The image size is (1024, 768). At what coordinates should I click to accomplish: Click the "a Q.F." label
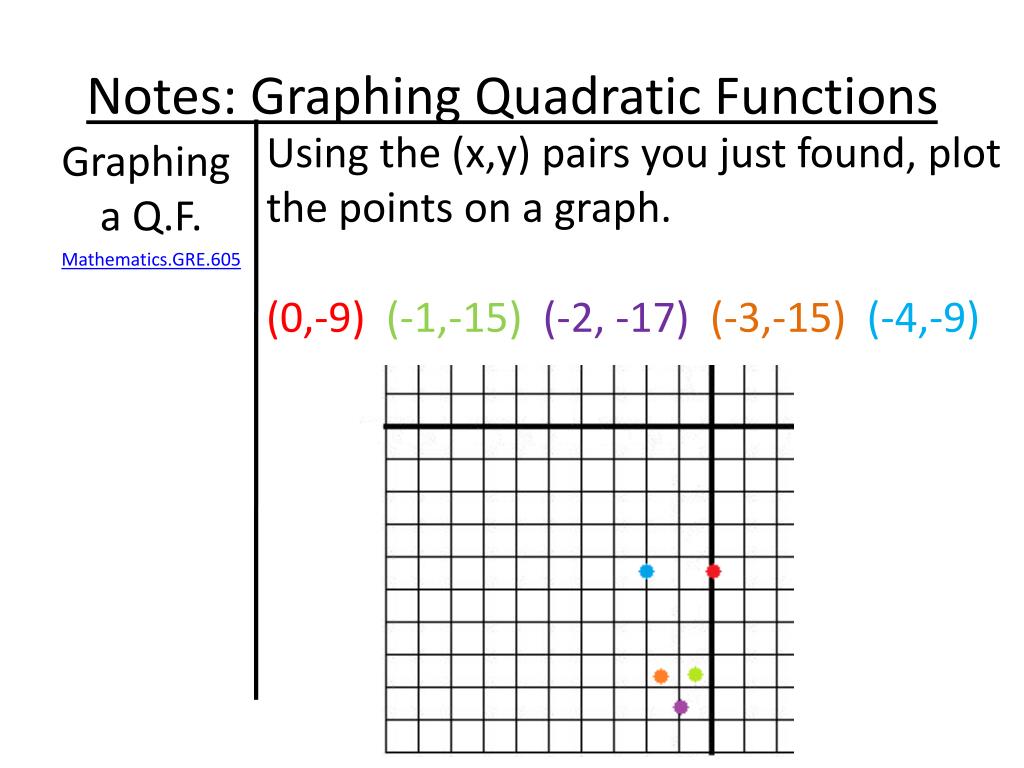[145, 213]
